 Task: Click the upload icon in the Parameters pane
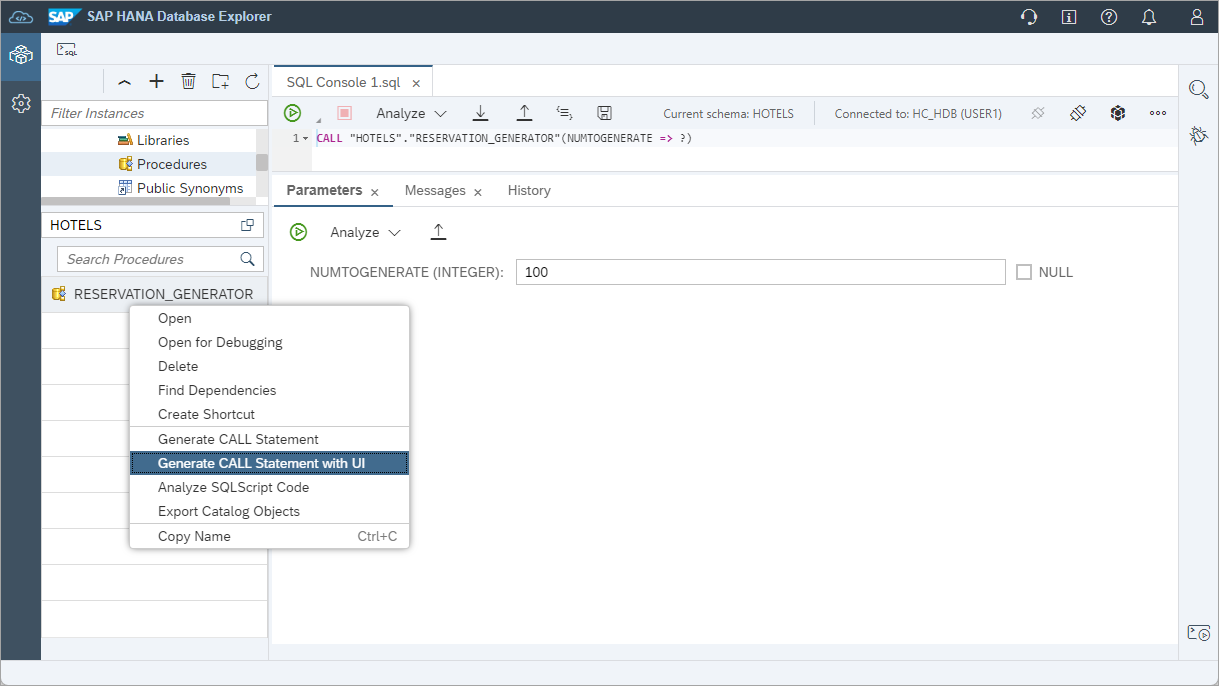[438, 232]
